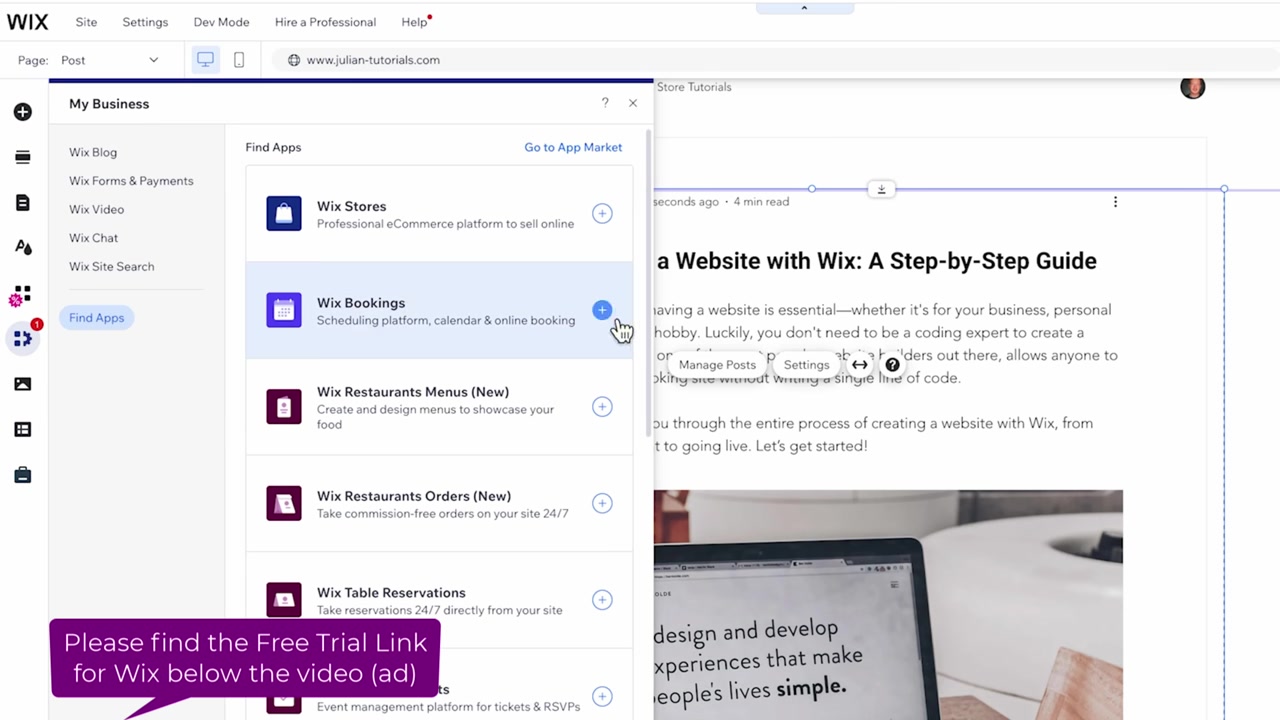Click the Wix Restaurants Orders app icon
Image resolution: width=1280 pixels, height=720 pixels.
(x=284, y=503)
